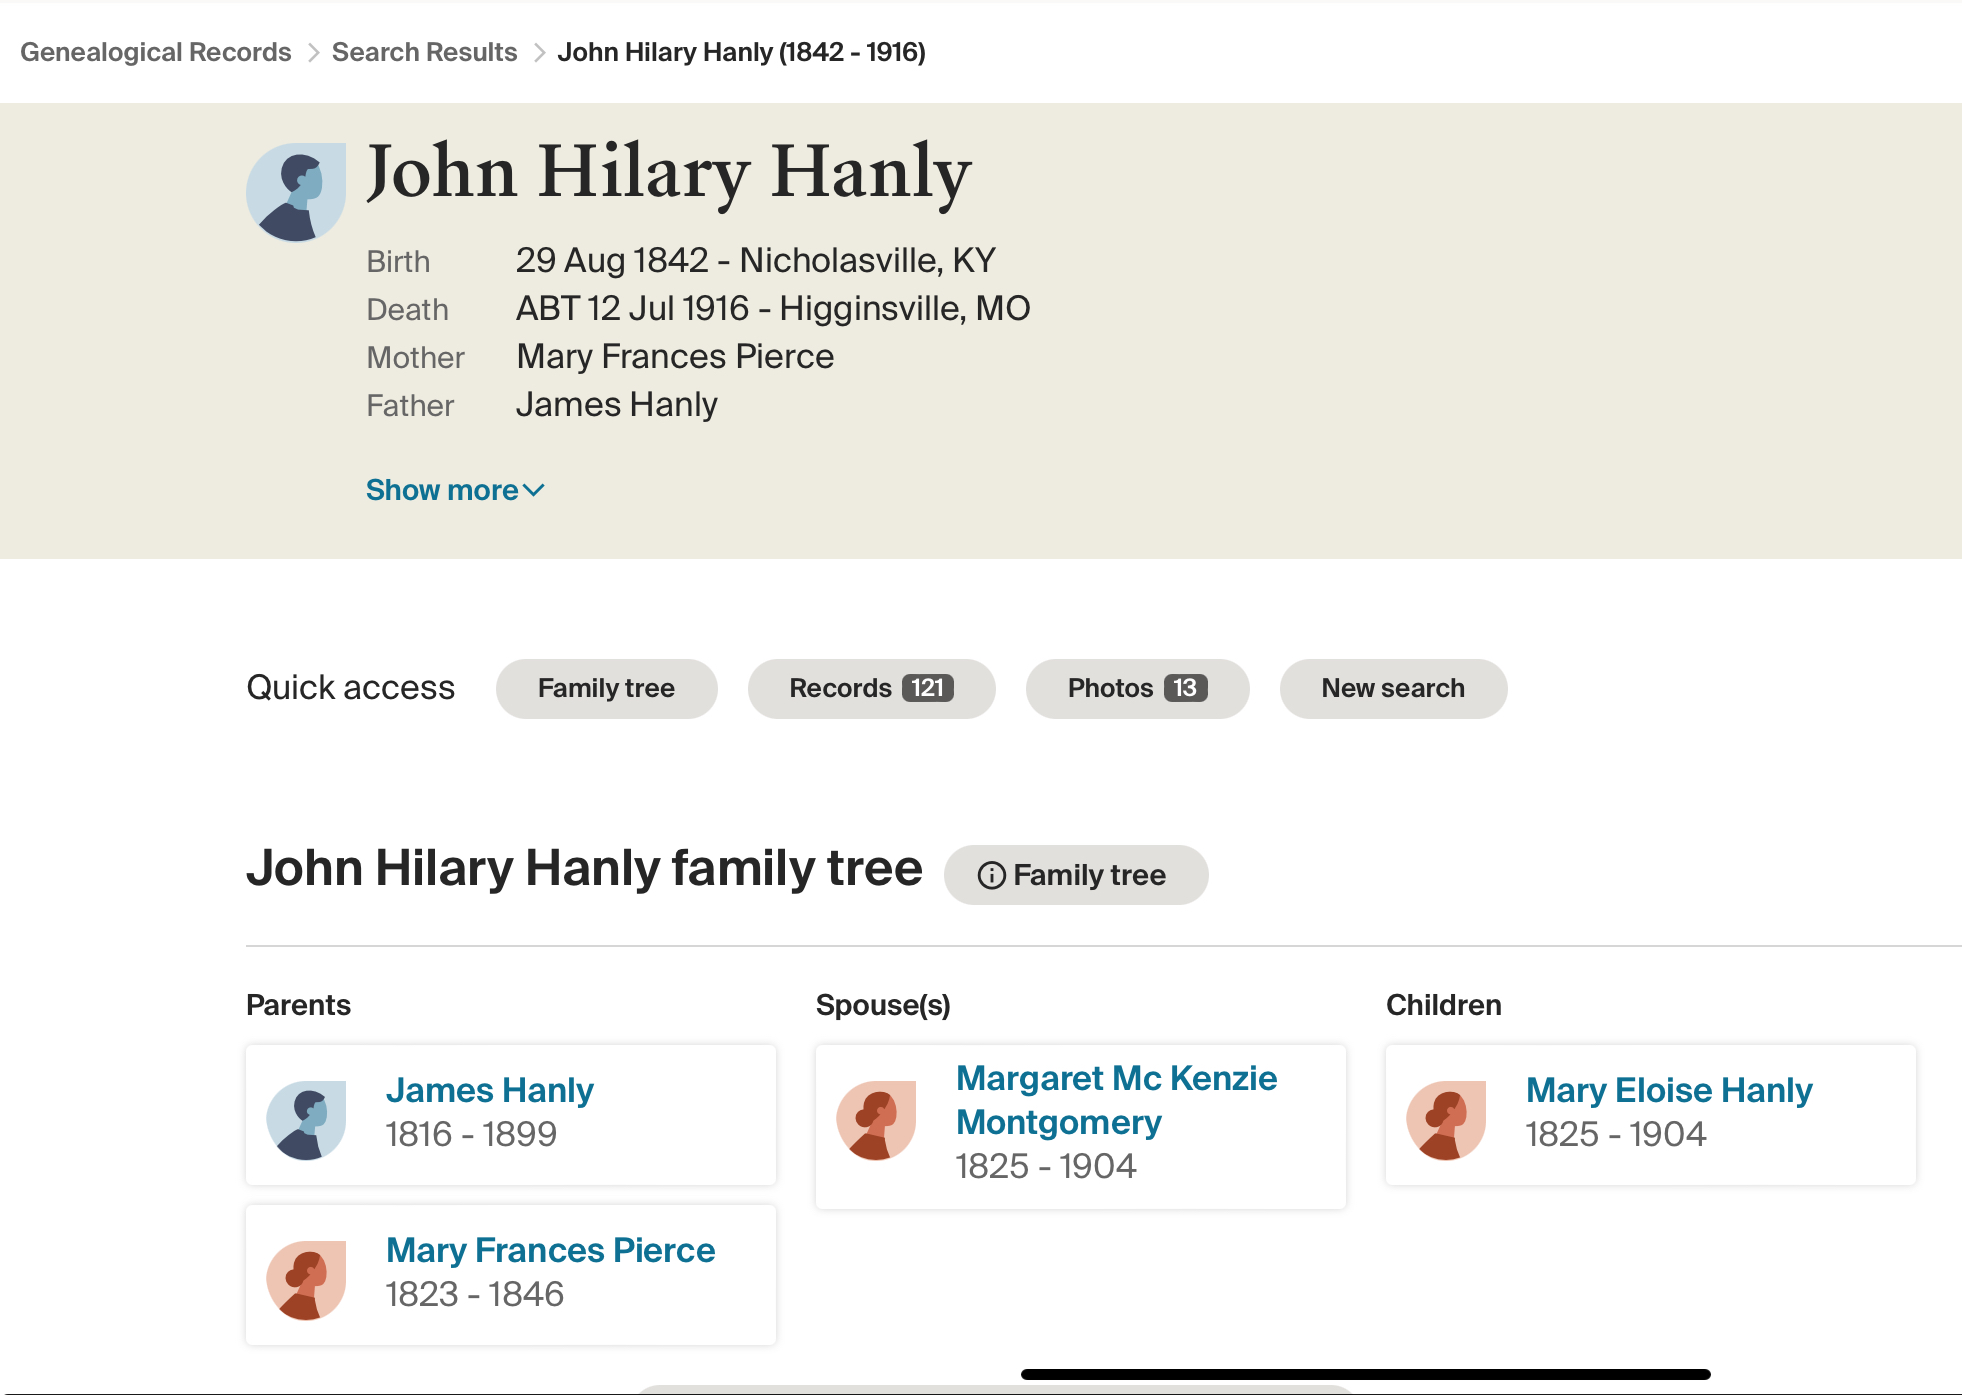Click the 121 records count badge
1962x1395 pixels.
[x=927, y=688]
